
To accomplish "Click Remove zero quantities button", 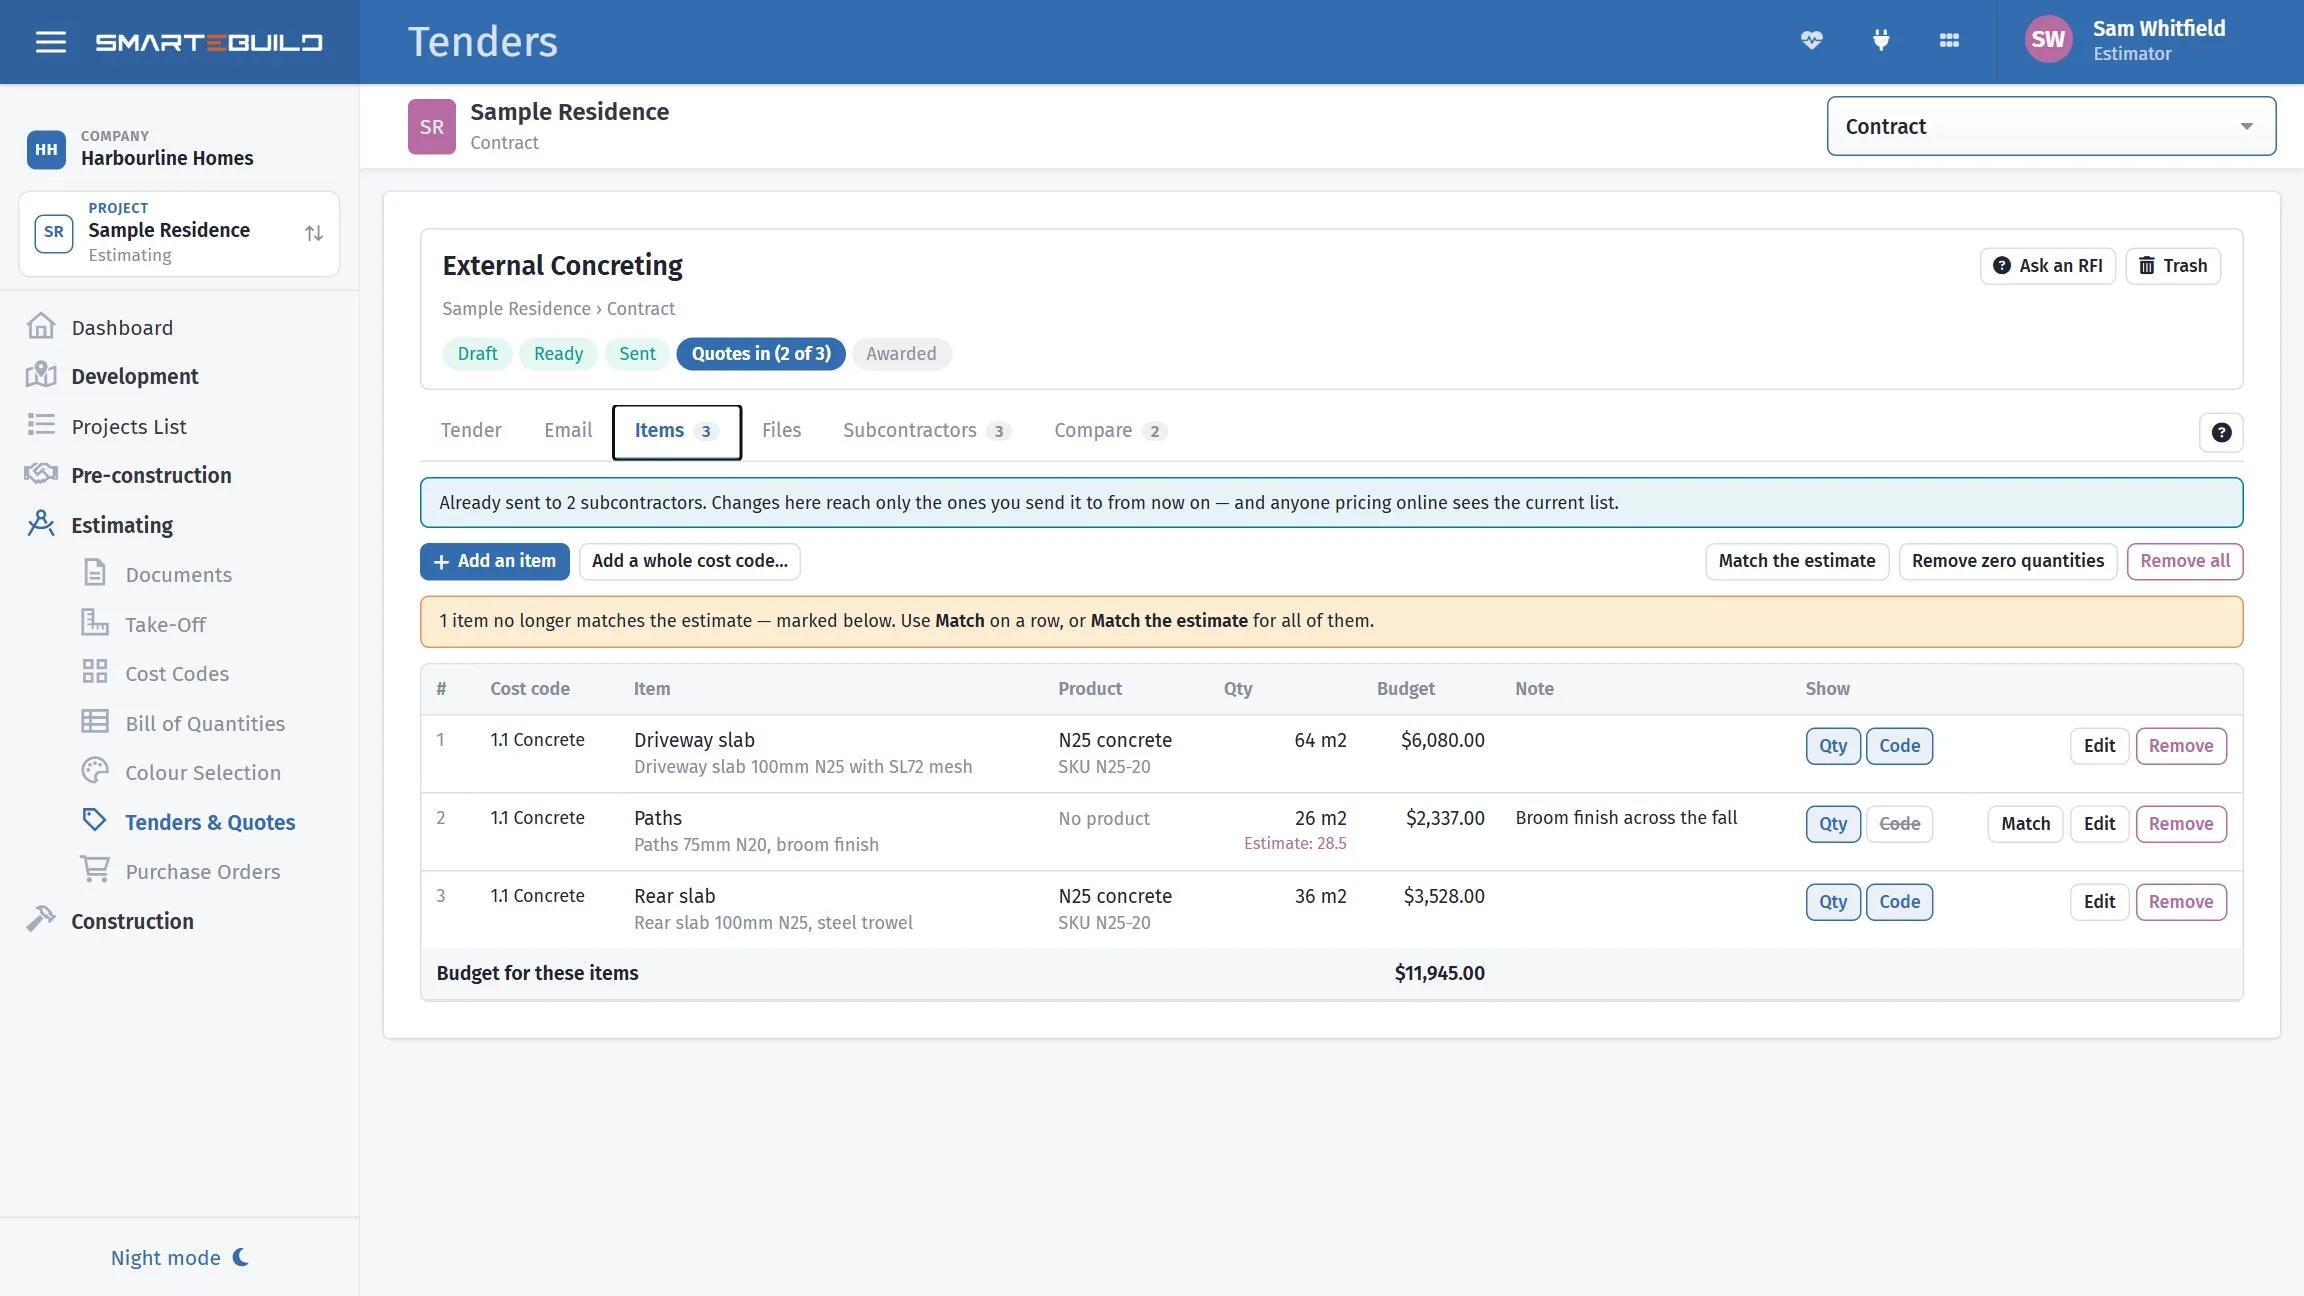I will [x=2007, y=561].
